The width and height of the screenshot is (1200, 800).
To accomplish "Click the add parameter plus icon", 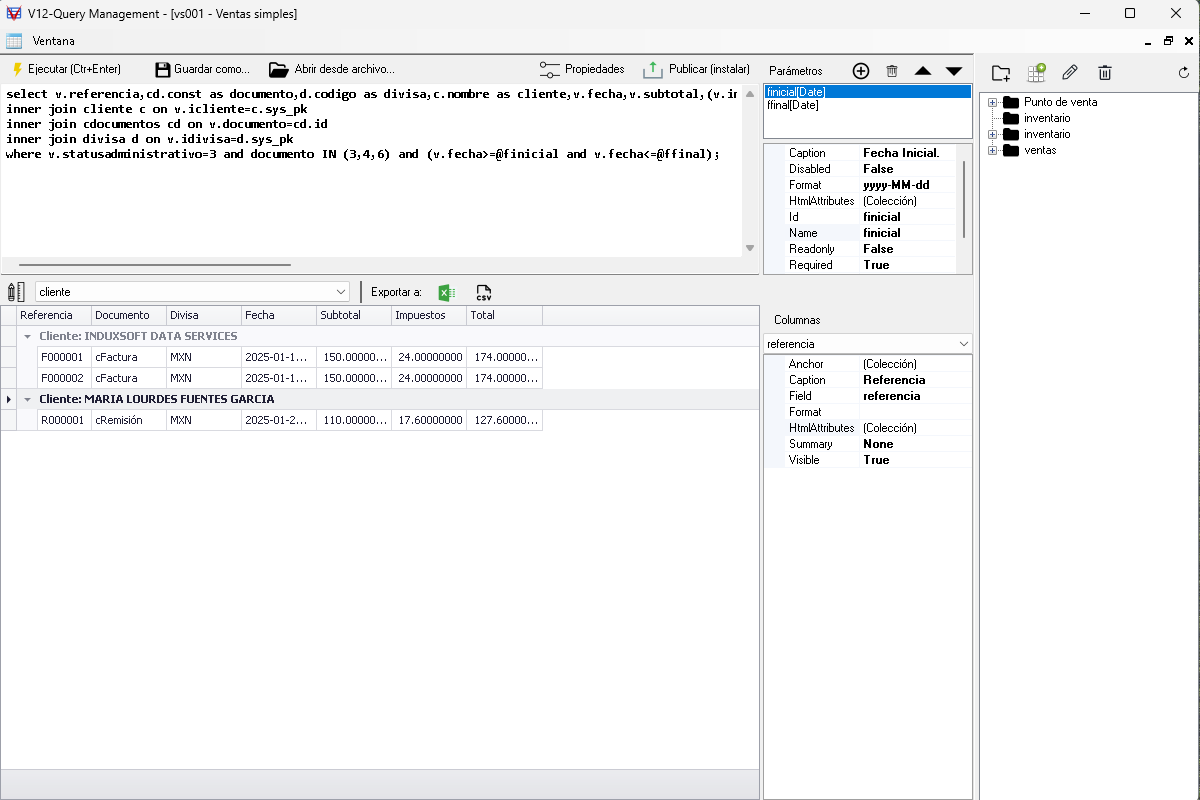I will 860,71.
